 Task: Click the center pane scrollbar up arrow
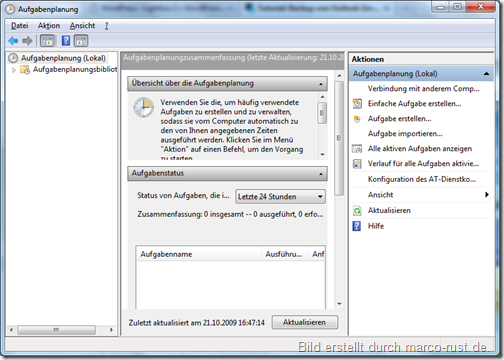(x=339, y=76)
